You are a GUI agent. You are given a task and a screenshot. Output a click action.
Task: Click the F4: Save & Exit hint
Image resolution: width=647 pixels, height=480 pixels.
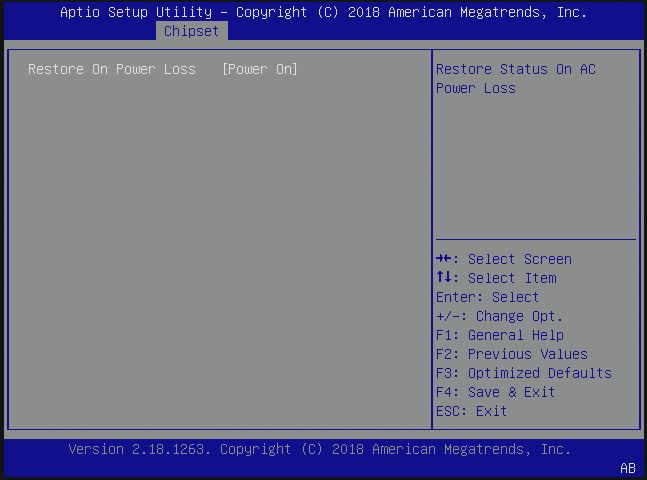click(496, 392)
